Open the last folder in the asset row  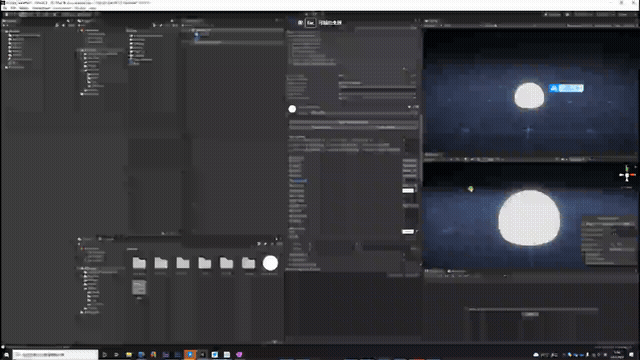248,263
